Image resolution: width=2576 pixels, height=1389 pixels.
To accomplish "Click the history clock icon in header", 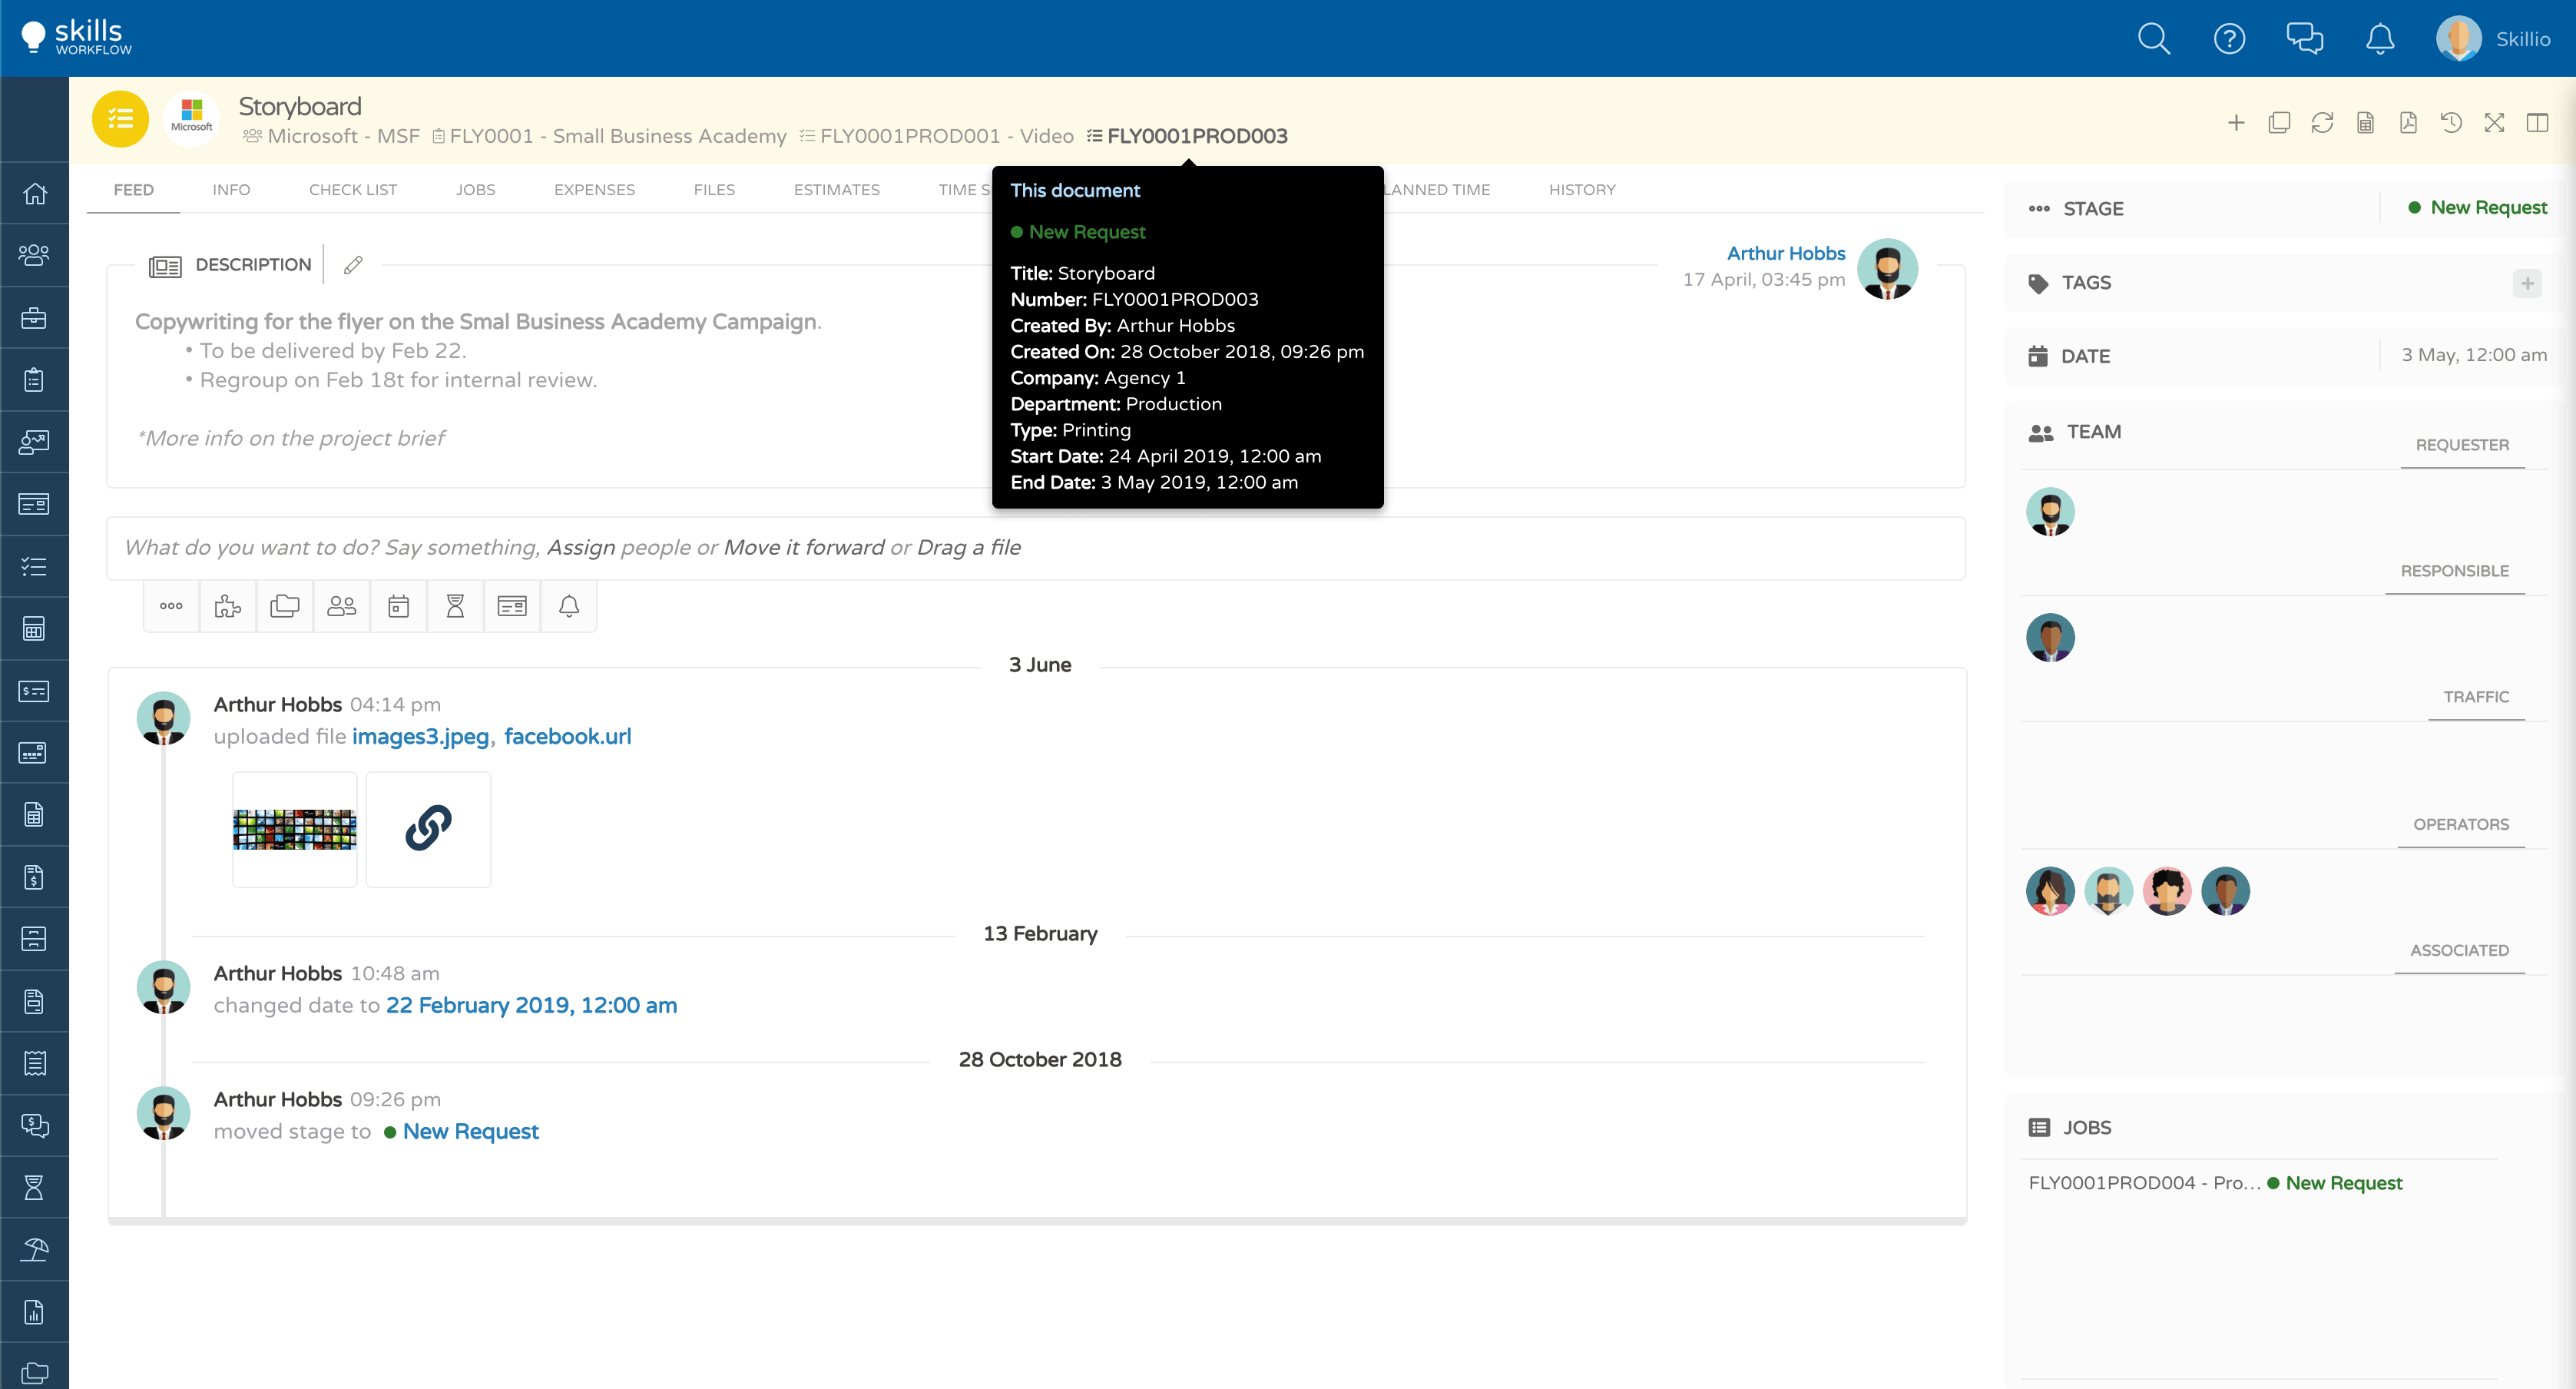I will [x=2451, y=123].
